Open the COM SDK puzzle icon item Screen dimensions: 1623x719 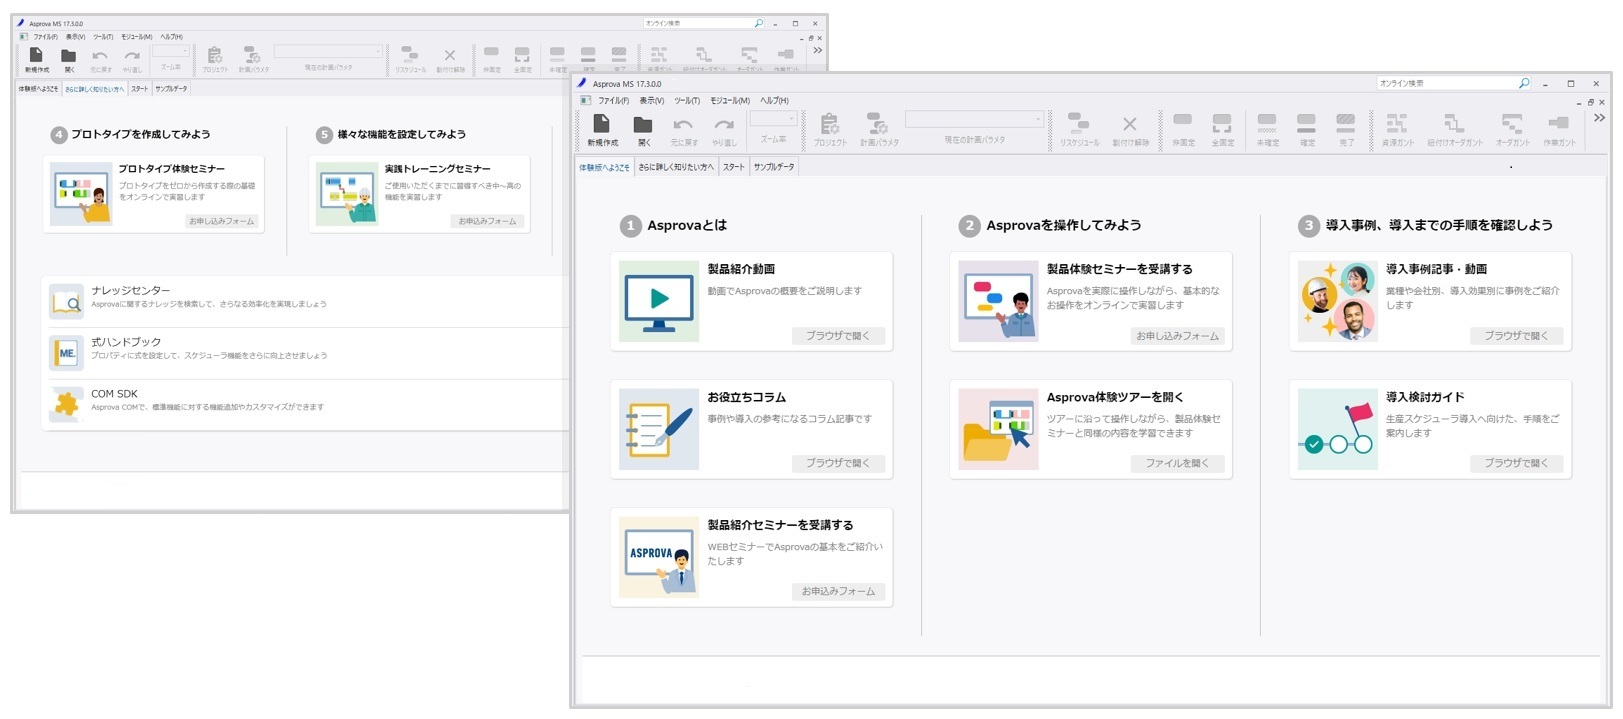pyautogui.click(x=67, y=404)
